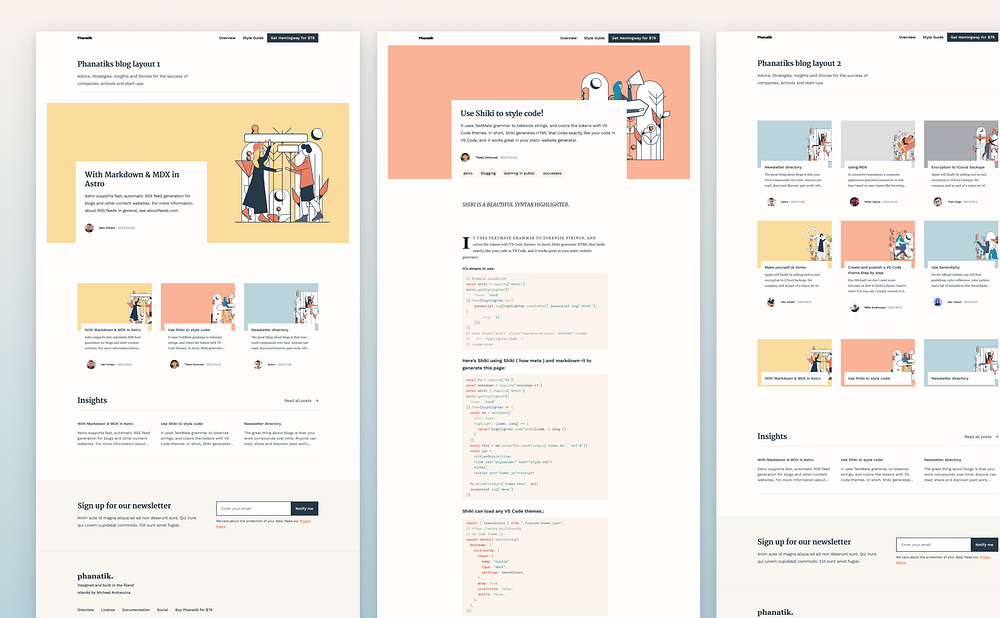The image size is (1000, 618).
Task: Open Style Guide link in right page header
Action: (x=932, y=37)
